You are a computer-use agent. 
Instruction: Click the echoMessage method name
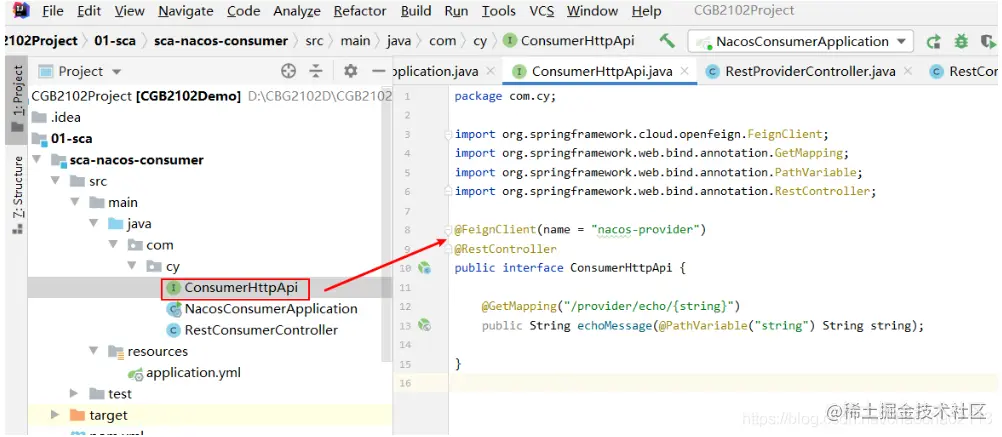(x=613, y=325)
